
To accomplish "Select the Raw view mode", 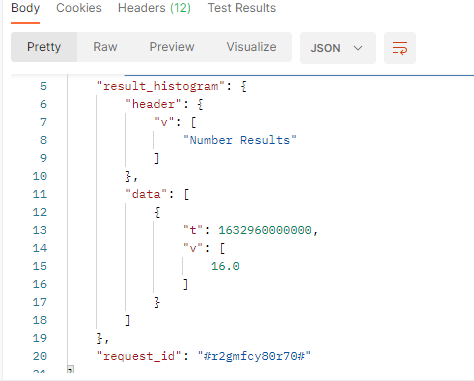I will pyautogui.click(x=105, y=47).
